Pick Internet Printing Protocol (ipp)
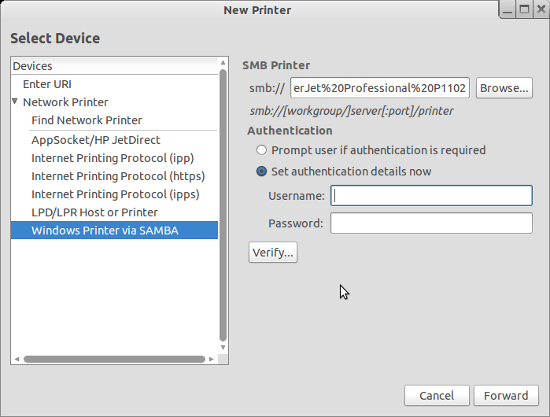550x417 pixels. click(114, 158)
